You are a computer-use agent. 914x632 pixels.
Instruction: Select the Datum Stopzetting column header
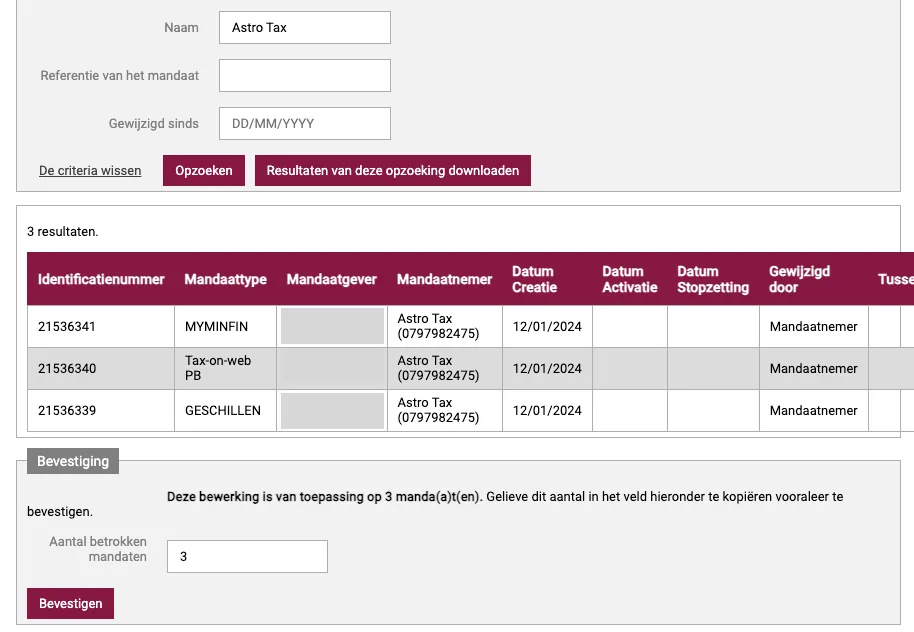point(713,279)
